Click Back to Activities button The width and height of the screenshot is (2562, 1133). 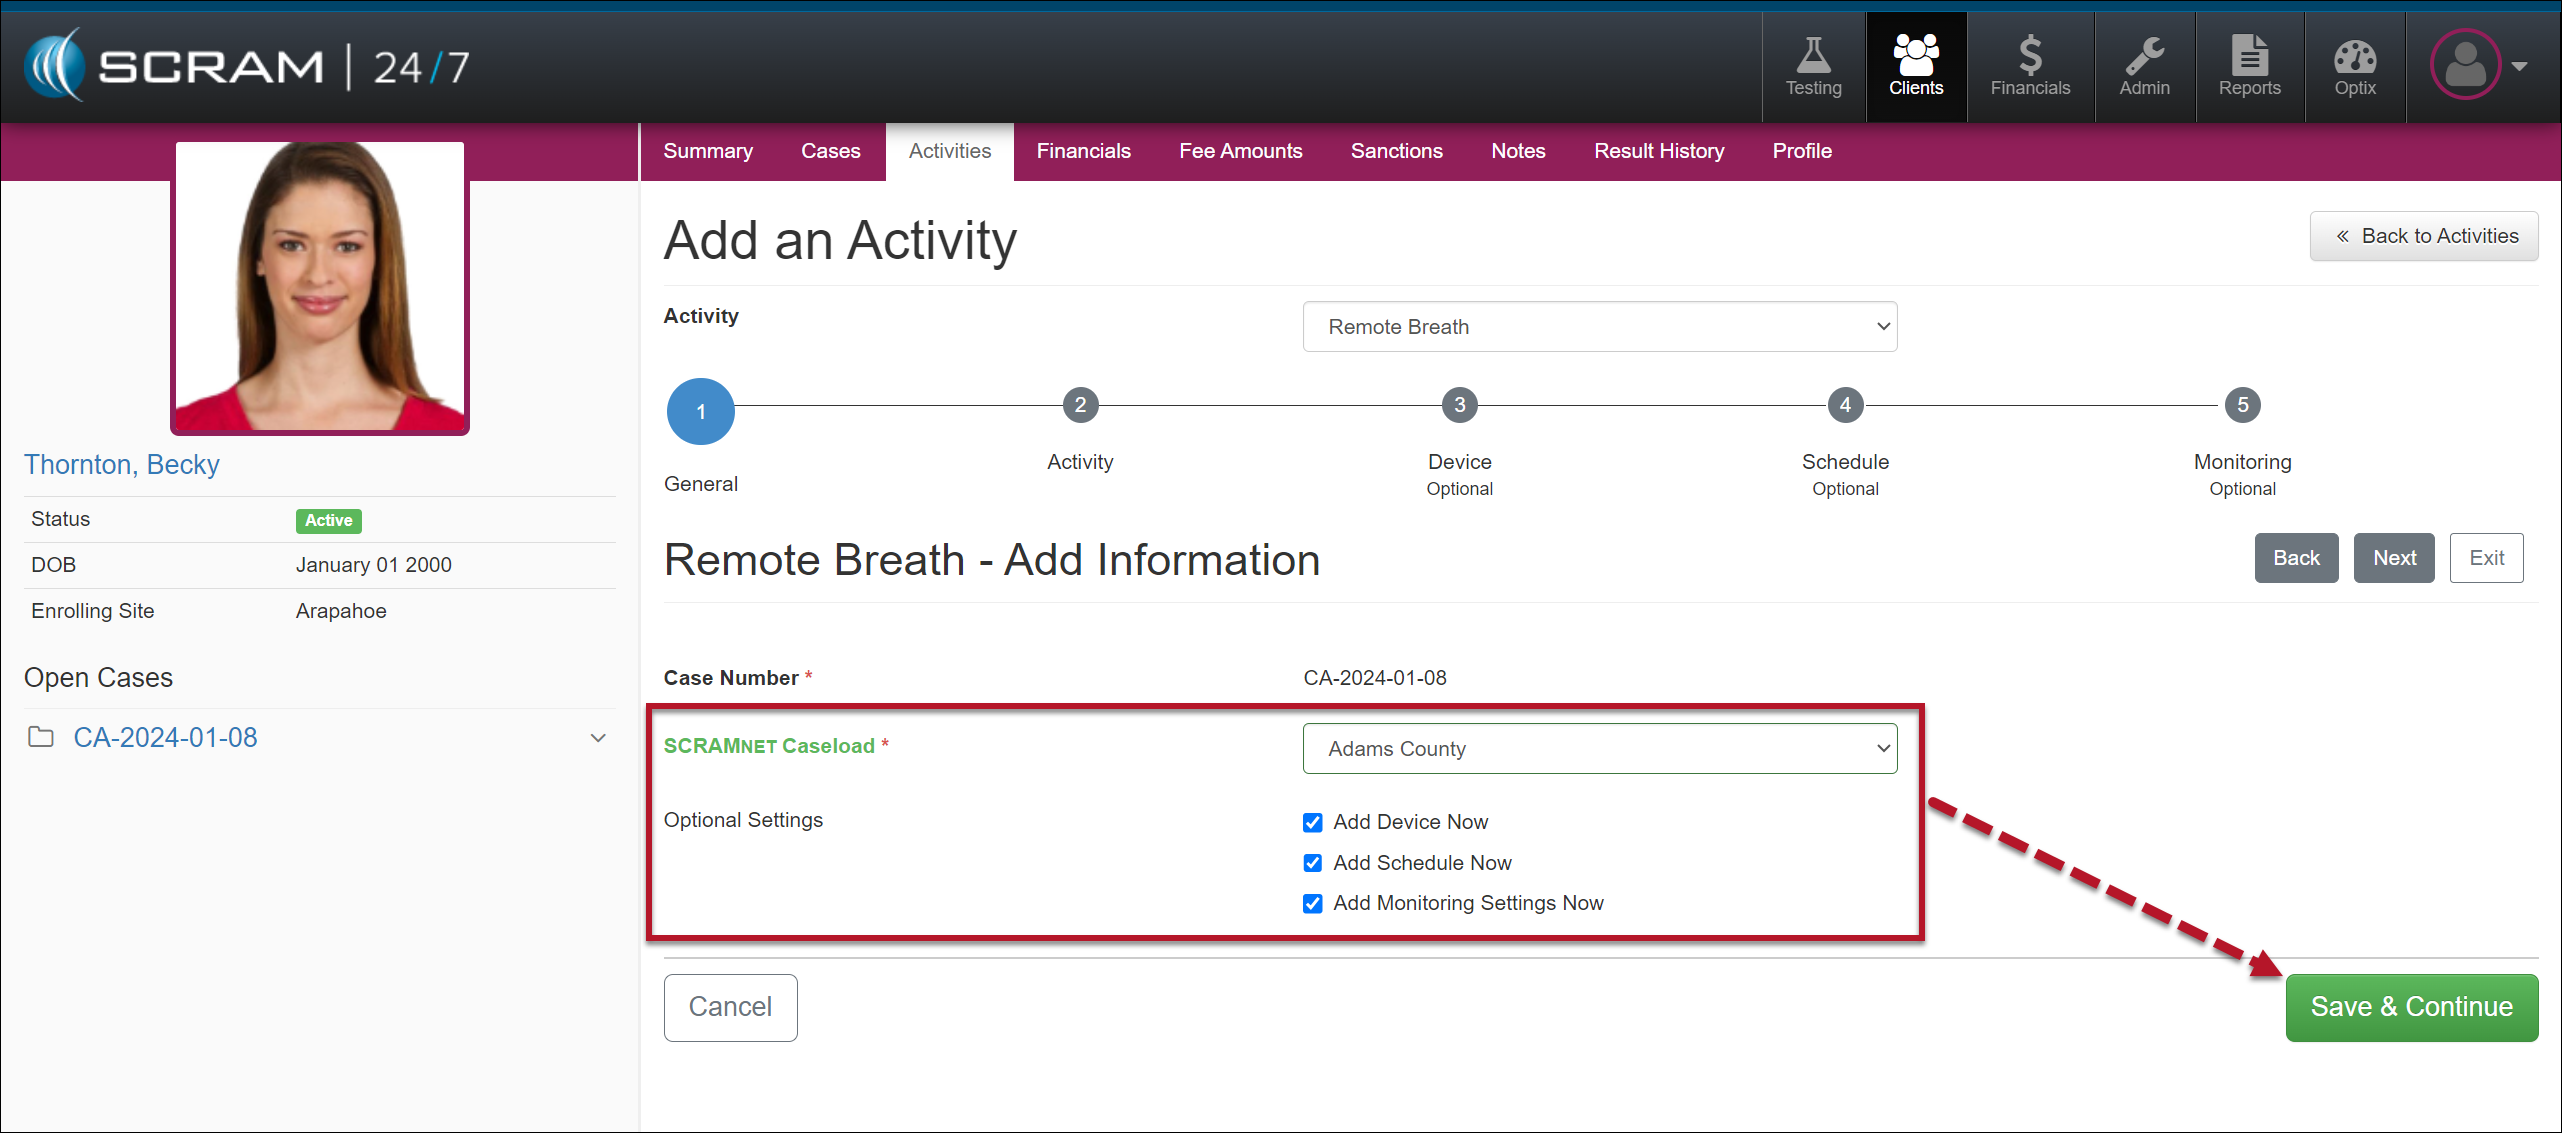(x=2423, y=236)
